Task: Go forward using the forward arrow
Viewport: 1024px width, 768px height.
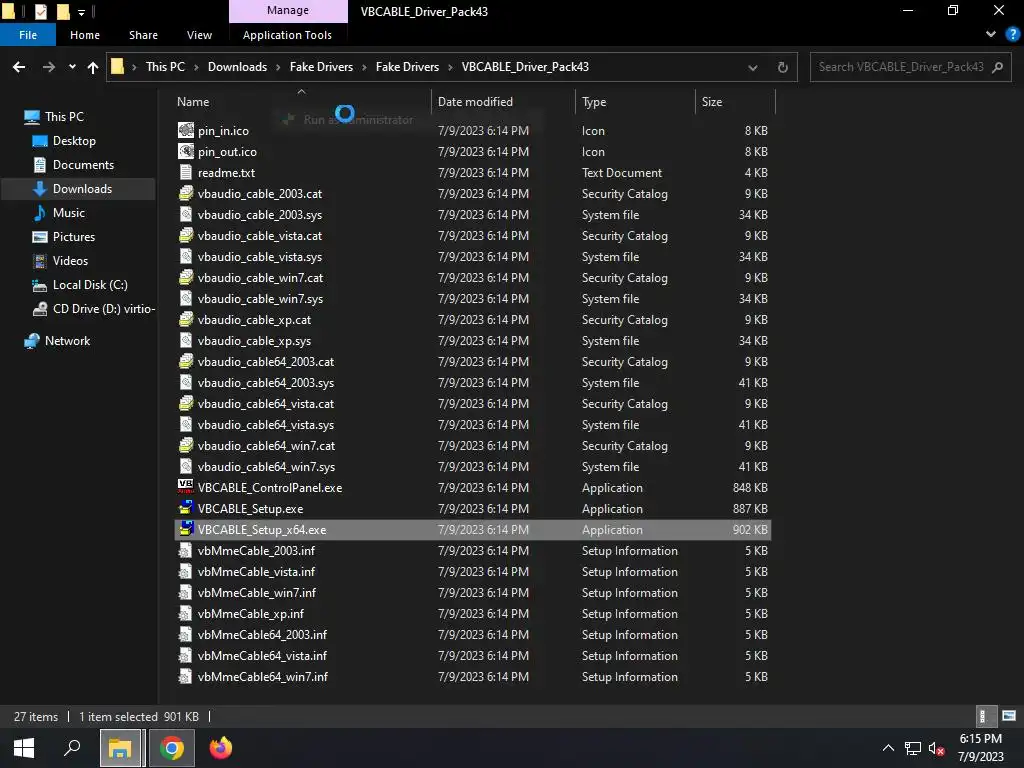Action: click(x=49, y=67)
